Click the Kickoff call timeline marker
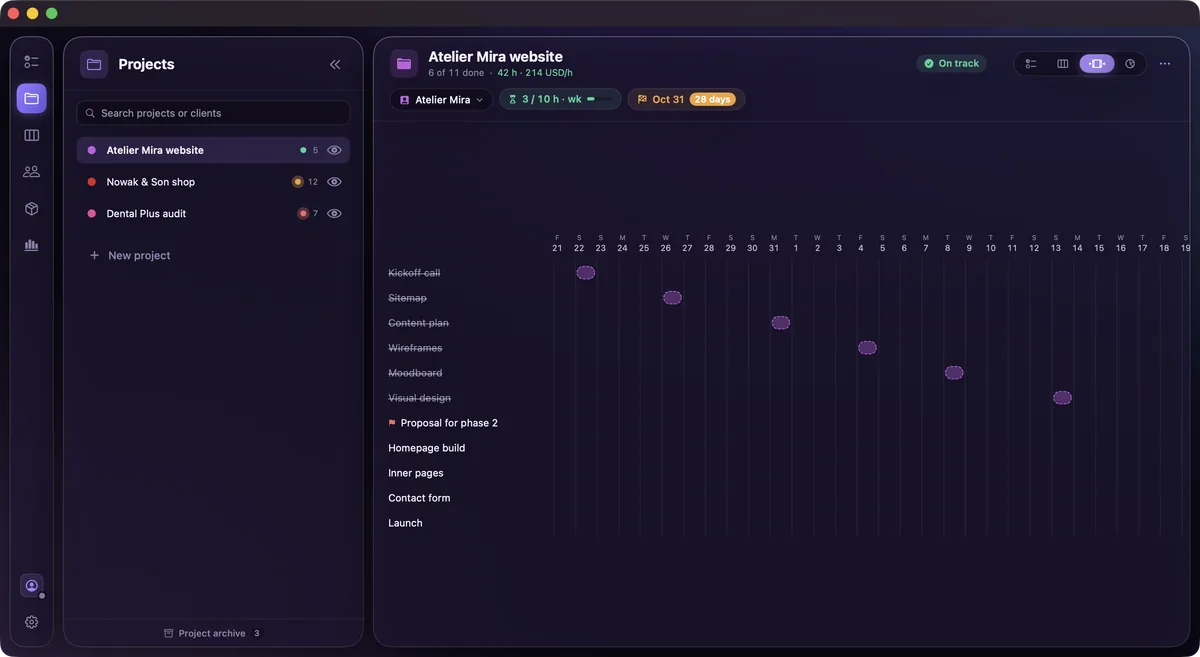The height and width of the screenshot is (657, 1200). (586, 273)
